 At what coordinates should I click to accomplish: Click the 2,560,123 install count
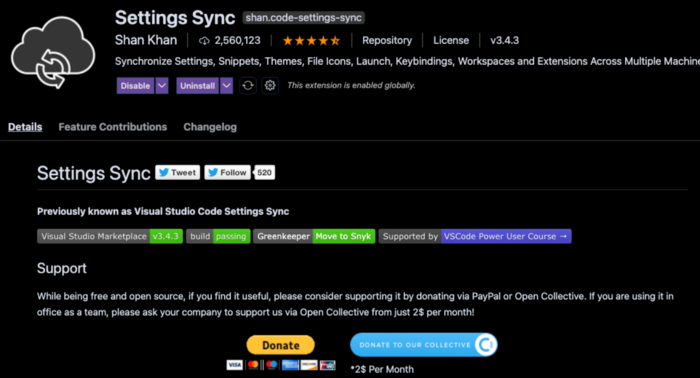(237, 41)
